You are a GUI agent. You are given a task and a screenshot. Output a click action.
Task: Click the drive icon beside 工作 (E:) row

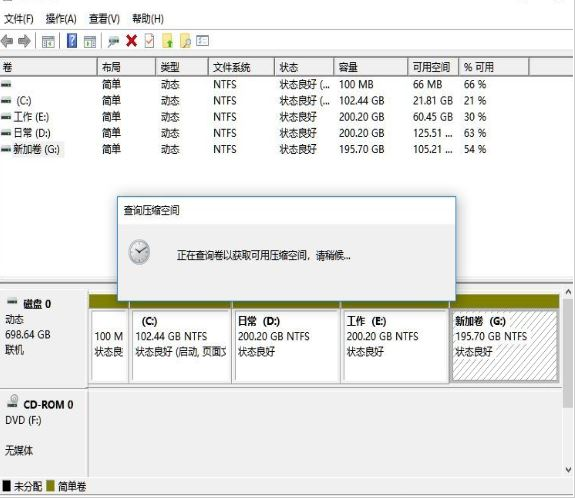(6, 117)
